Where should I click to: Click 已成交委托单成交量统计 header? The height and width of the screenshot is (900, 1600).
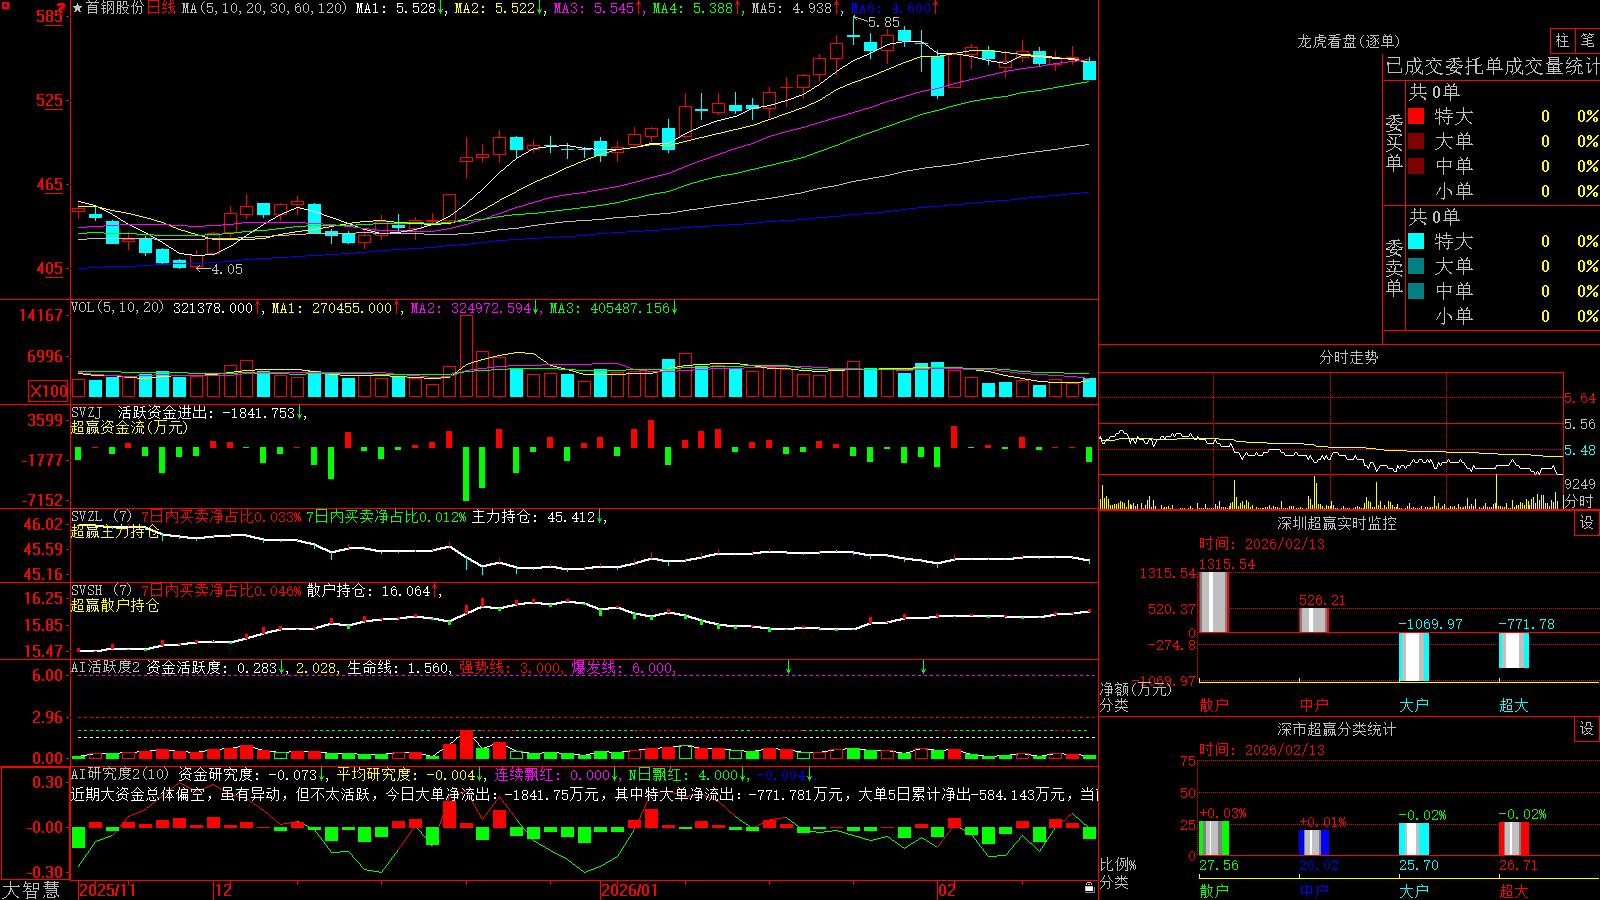coord(1492,66)
